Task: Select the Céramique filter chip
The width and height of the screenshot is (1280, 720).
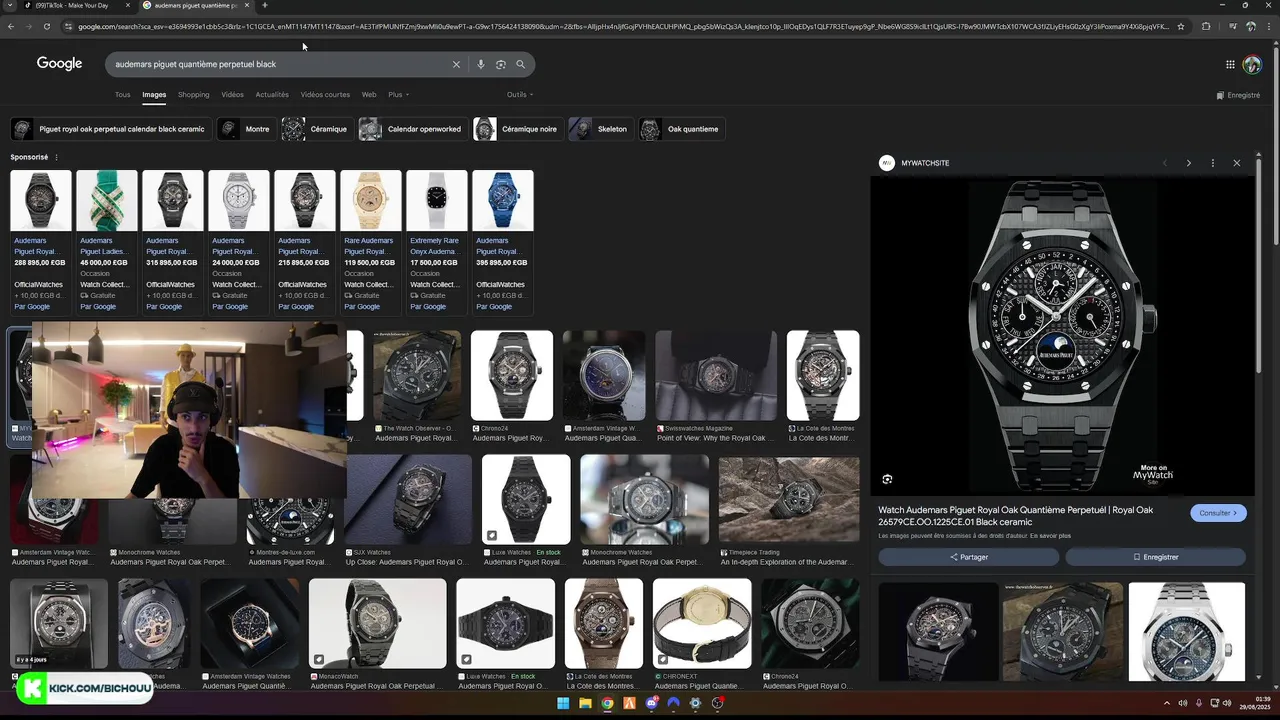Action: [x=316, y=129]
